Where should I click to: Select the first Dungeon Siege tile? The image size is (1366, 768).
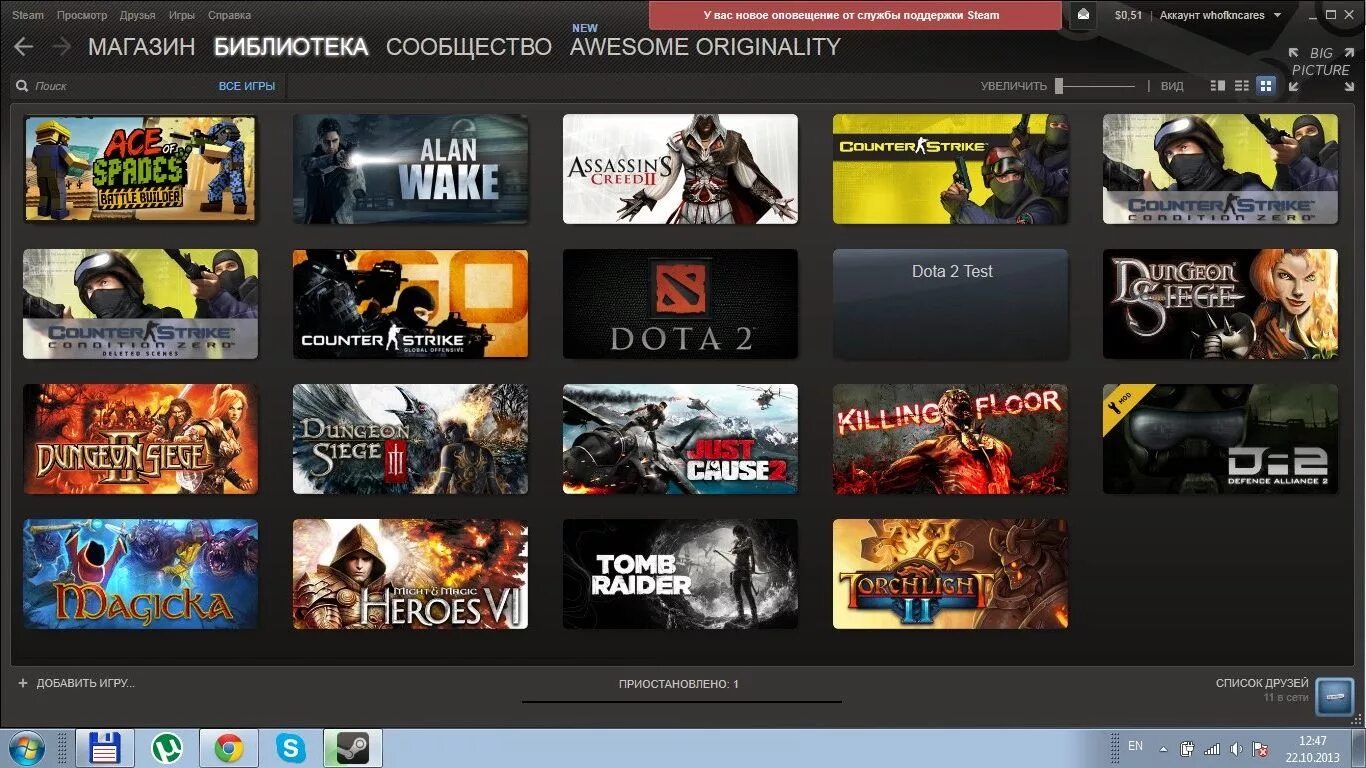(x=1220, y=304)
